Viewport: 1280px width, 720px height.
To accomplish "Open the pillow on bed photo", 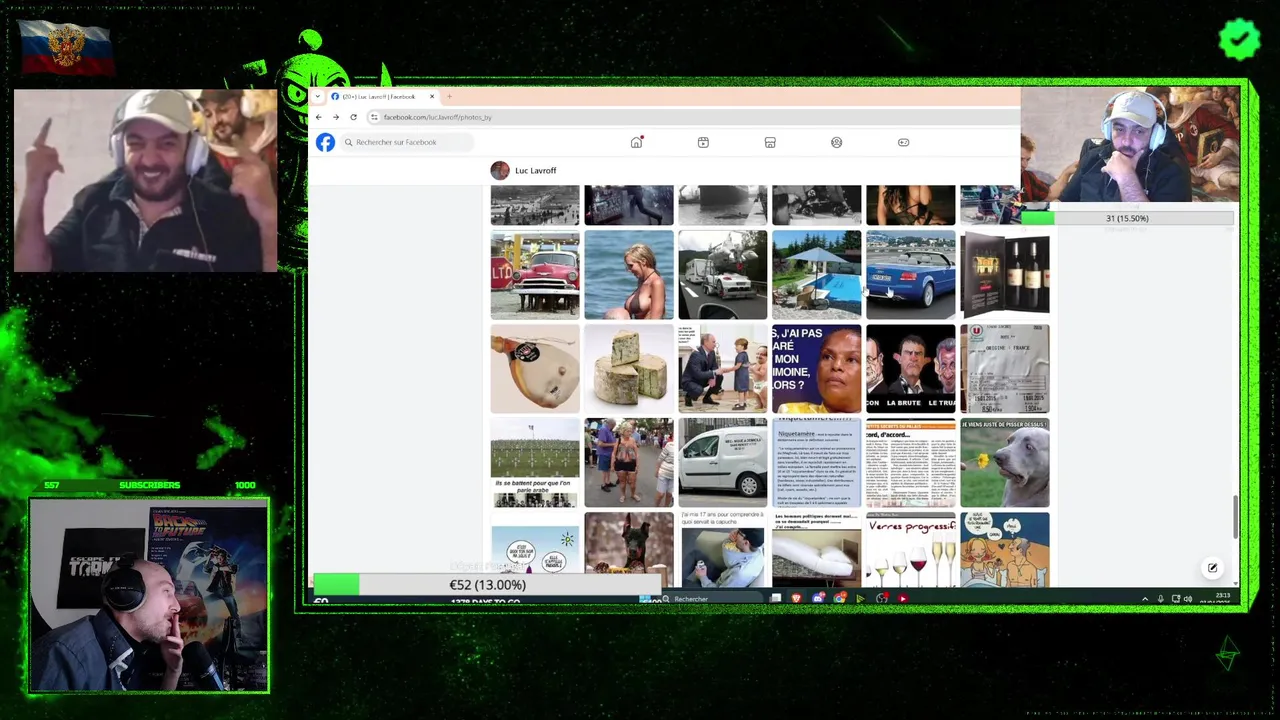I will click(x=816, y=550).
